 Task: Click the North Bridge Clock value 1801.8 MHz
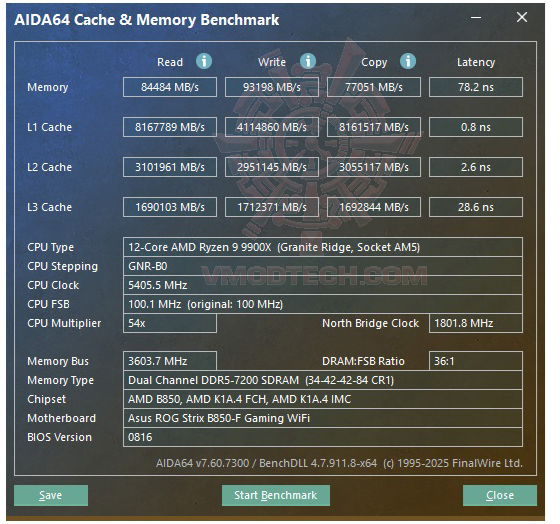476,323
